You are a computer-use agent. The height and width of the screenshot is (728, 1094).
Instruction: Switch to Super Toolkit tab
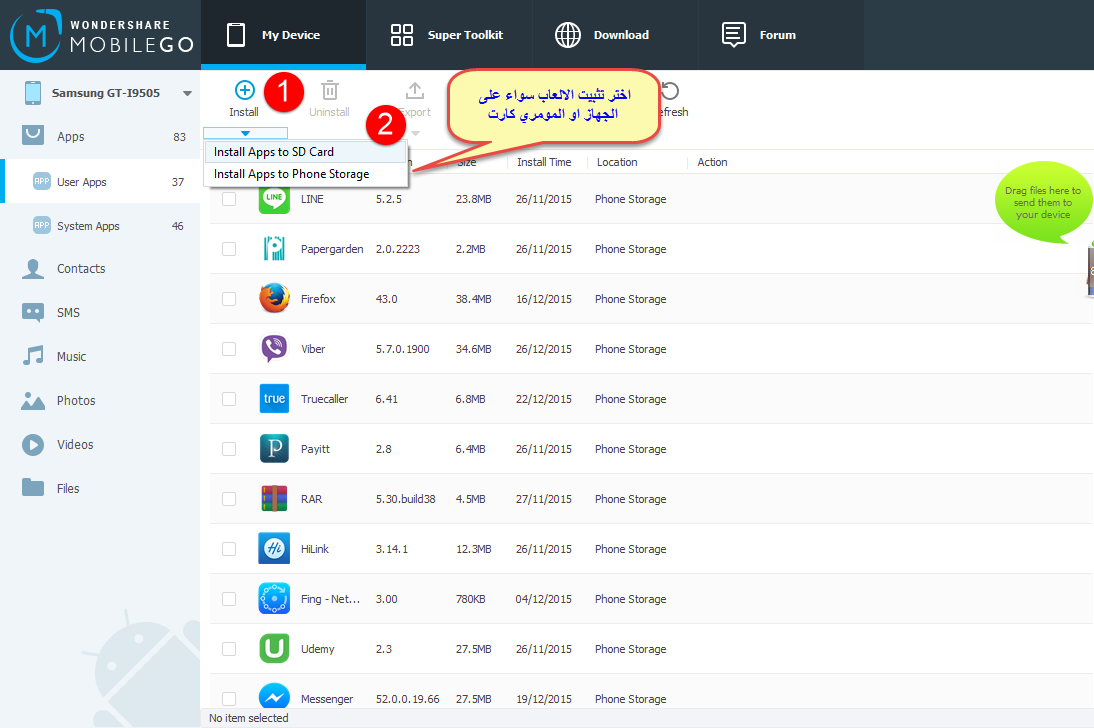pyautogui.click(x=449, y=35)
